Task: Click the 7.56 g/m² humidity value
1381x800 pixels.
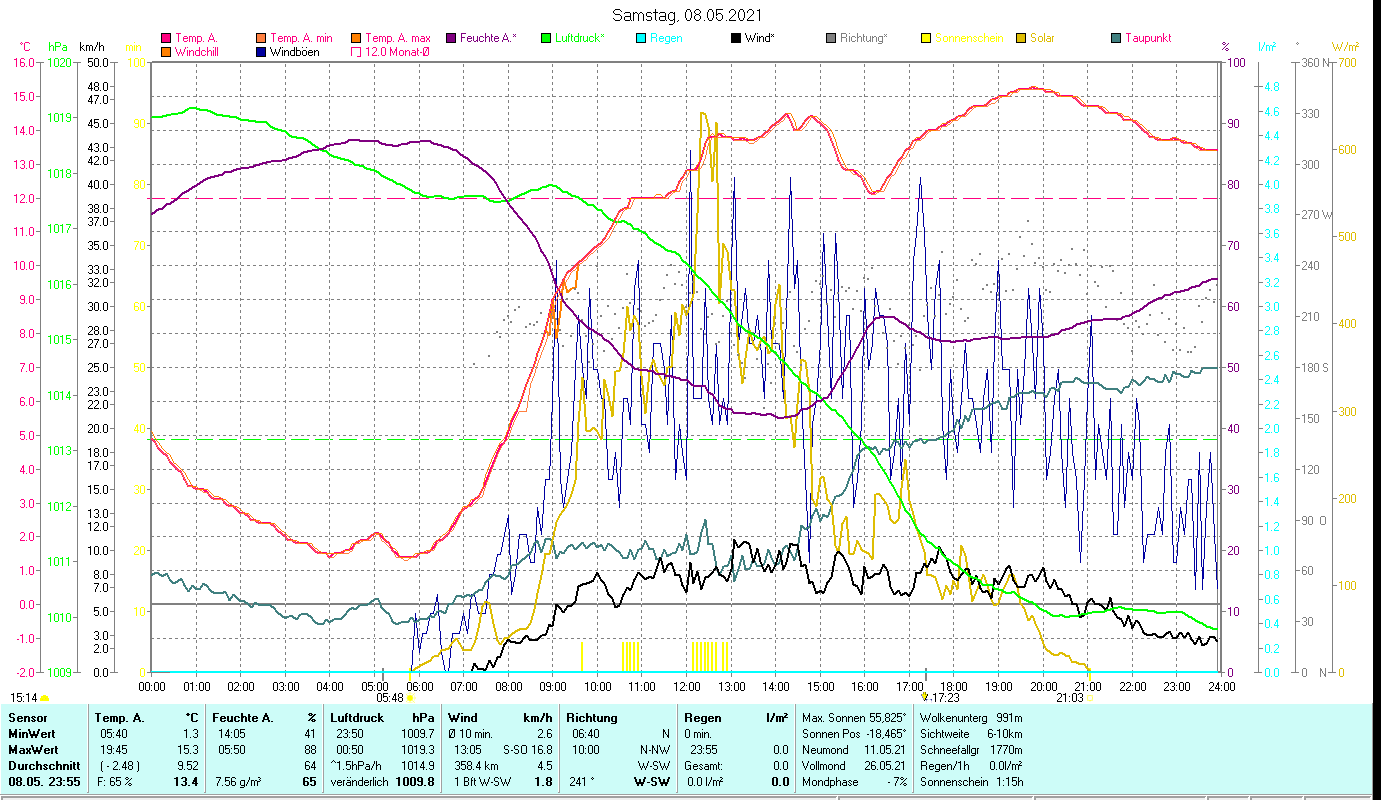Action: pyautogui.click(x=238, y=781)
